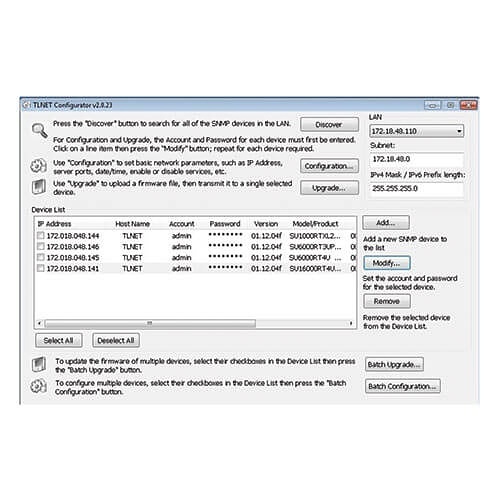Click the magnifying glass Discover icon

pyautogui.click(x=40, y=130)
